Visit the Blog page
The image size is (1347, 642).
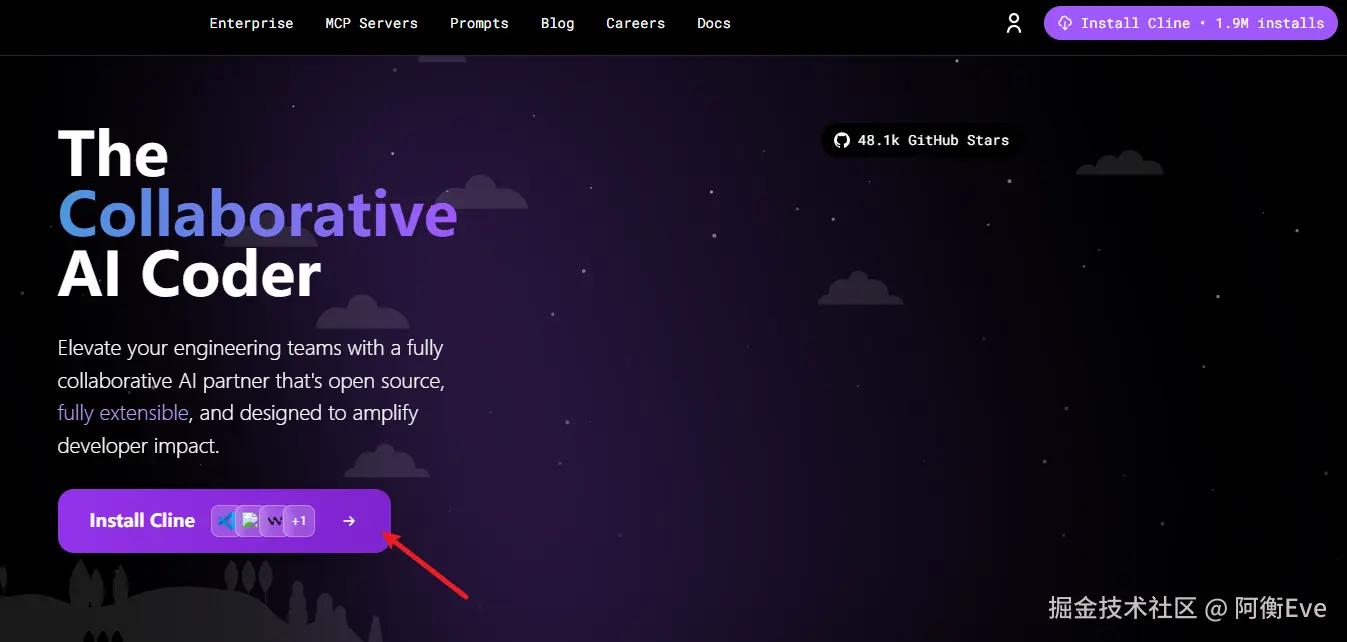557,23
